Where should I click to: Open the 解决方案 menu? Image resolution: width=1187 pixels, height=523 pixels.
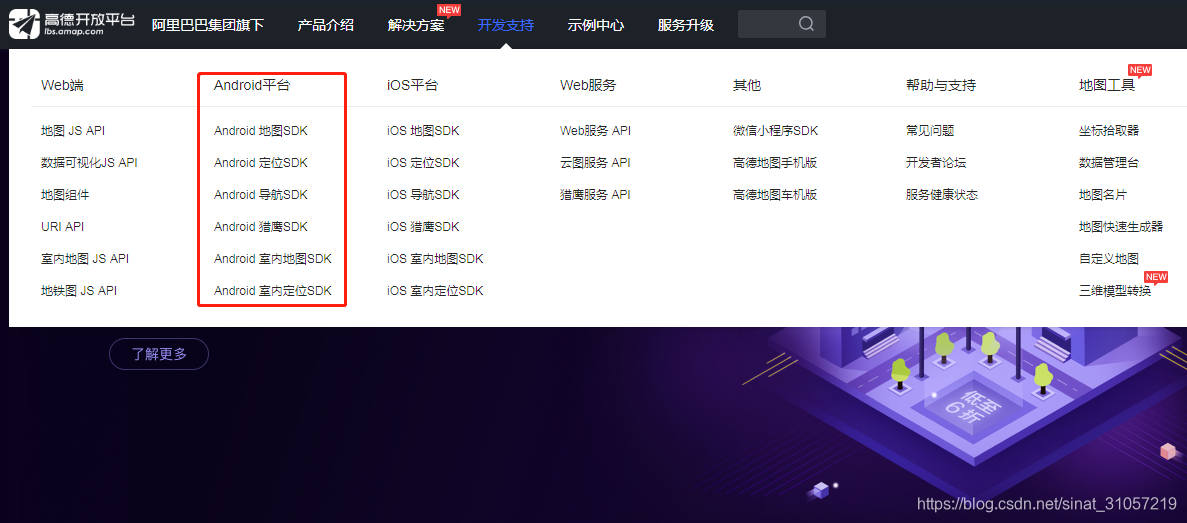(416, 25)
